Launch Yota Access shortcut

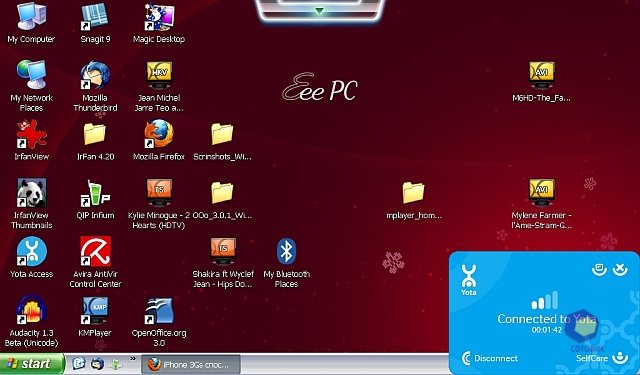(31, 257)
